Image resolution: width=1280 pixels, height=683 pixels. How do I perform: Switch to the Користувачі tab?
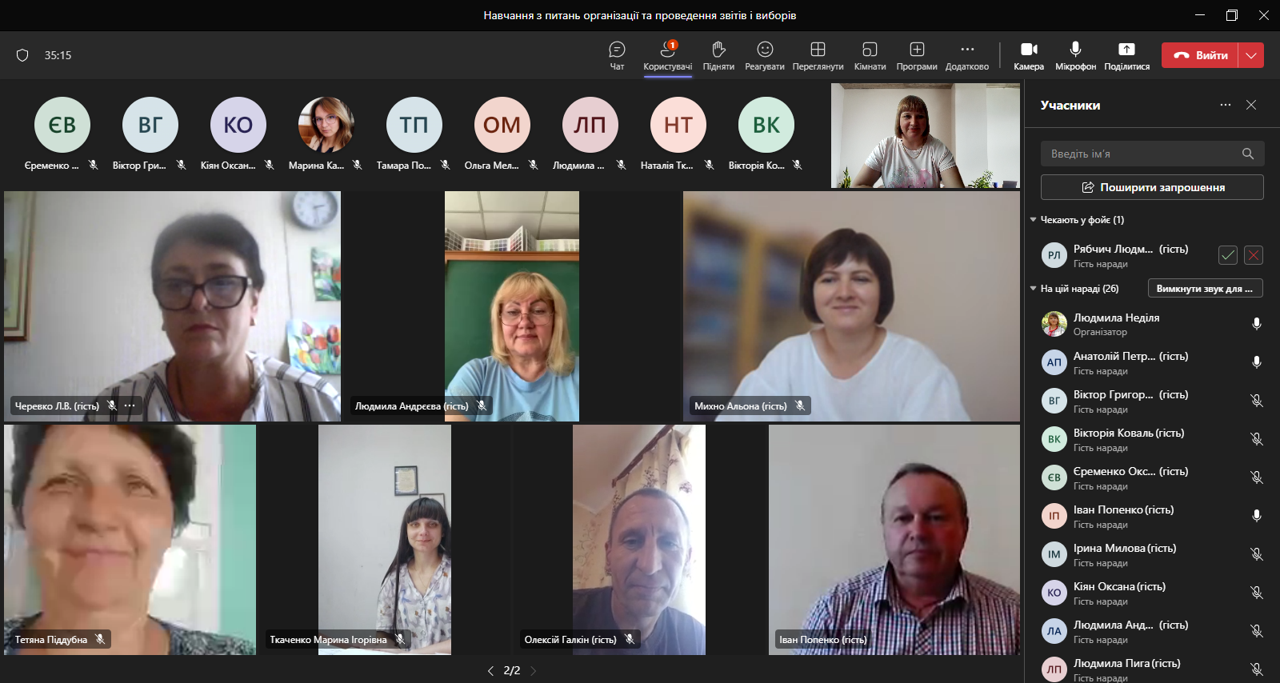[667, 55]
